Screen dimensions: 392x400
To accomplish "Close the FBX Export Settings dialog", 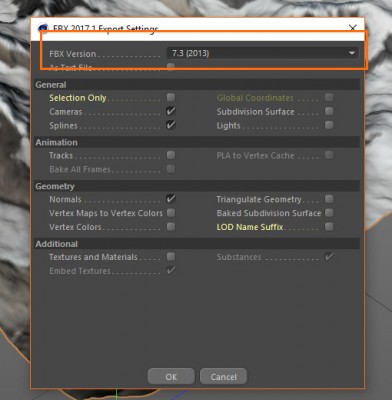I will pyautogui.click(x=353, y=28).
